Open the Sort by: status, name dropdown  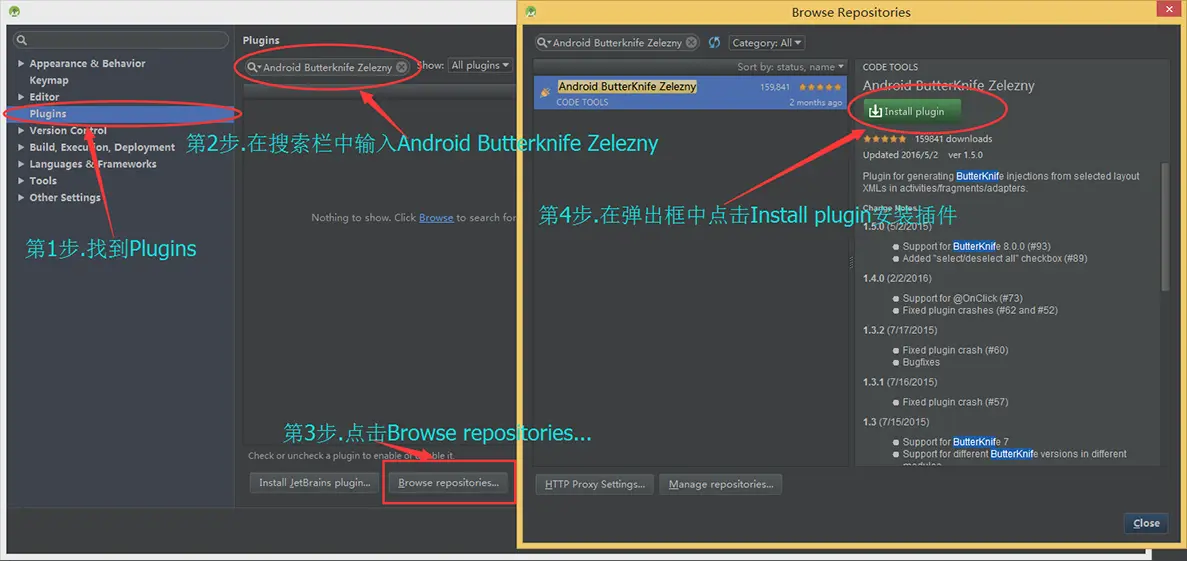click(x=790, y=67)
